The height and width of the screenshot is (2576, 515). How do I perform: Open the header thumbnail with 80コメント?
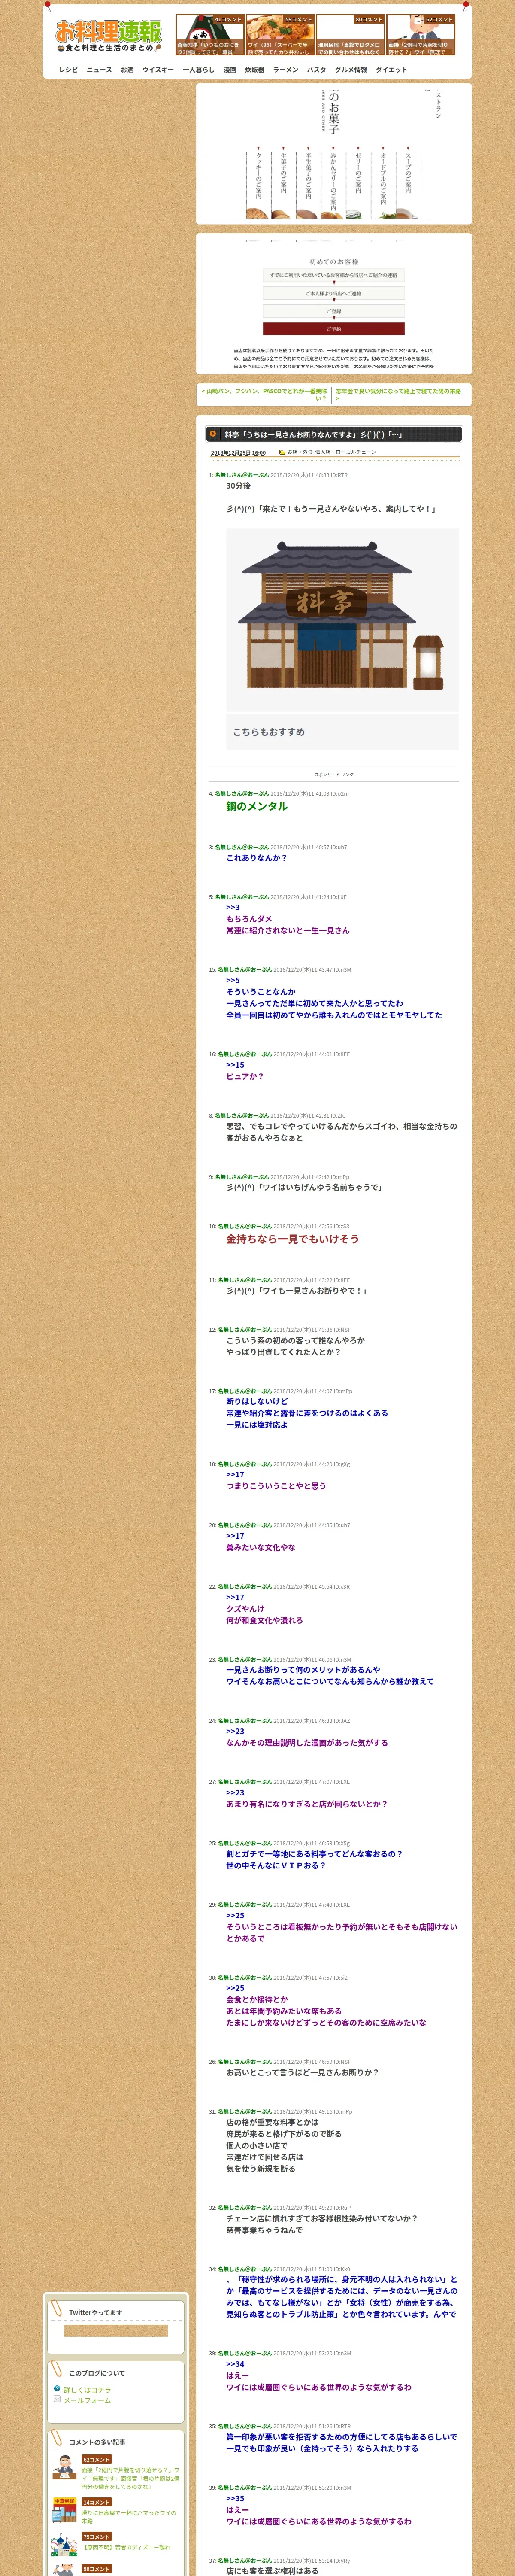(x=350, y=35)
